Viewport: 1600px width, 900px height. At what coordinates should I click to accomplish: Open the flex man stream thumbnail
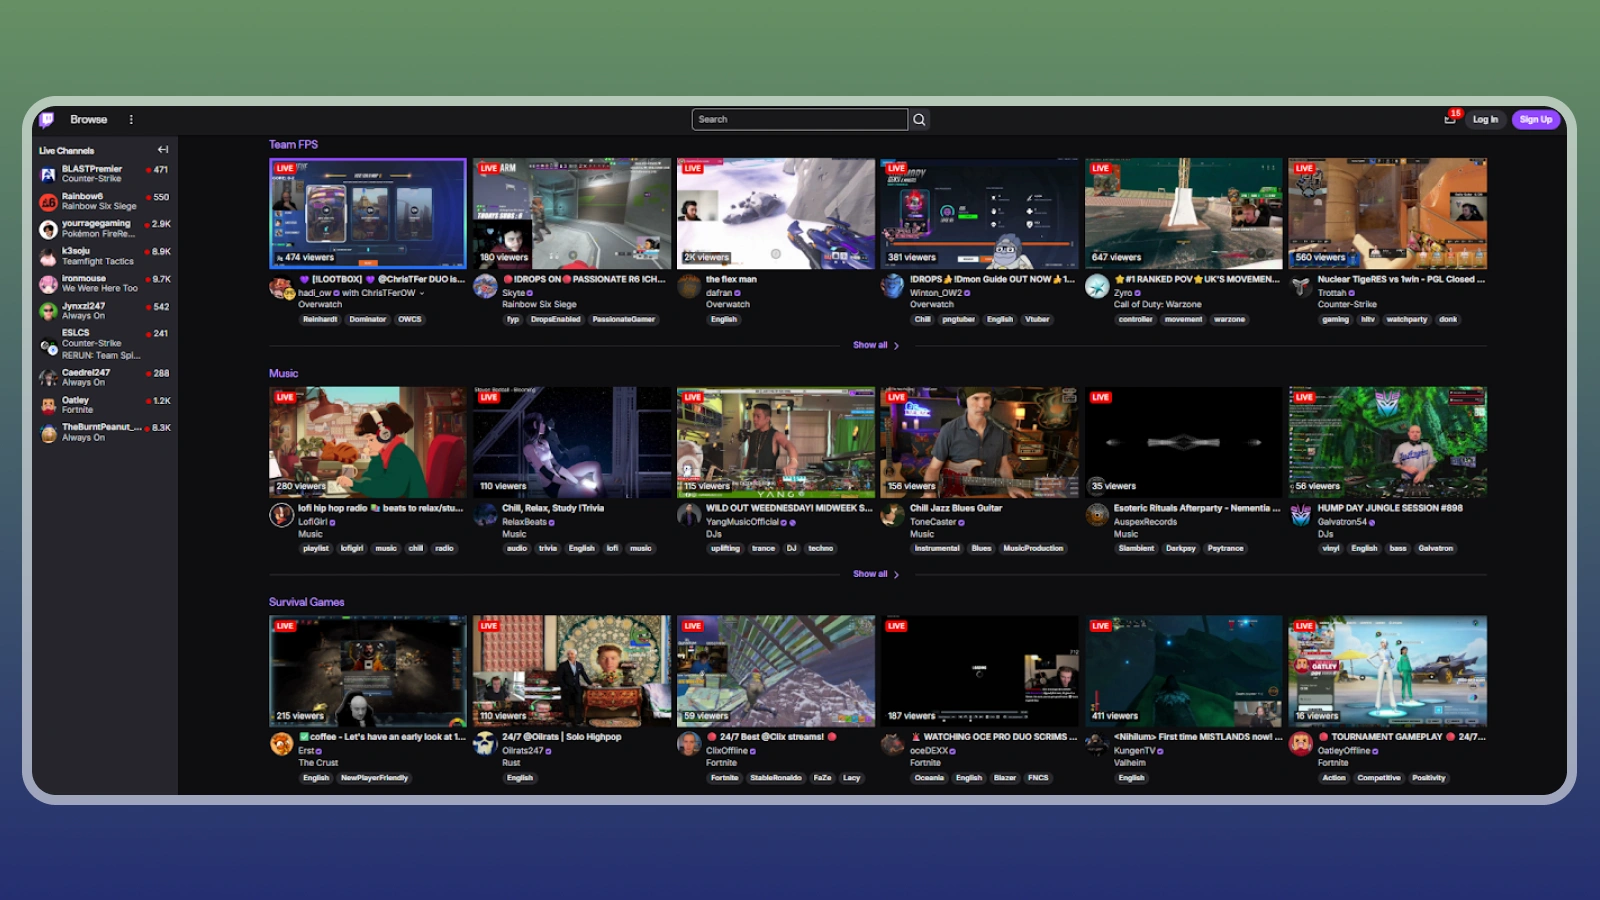[775, 213]
